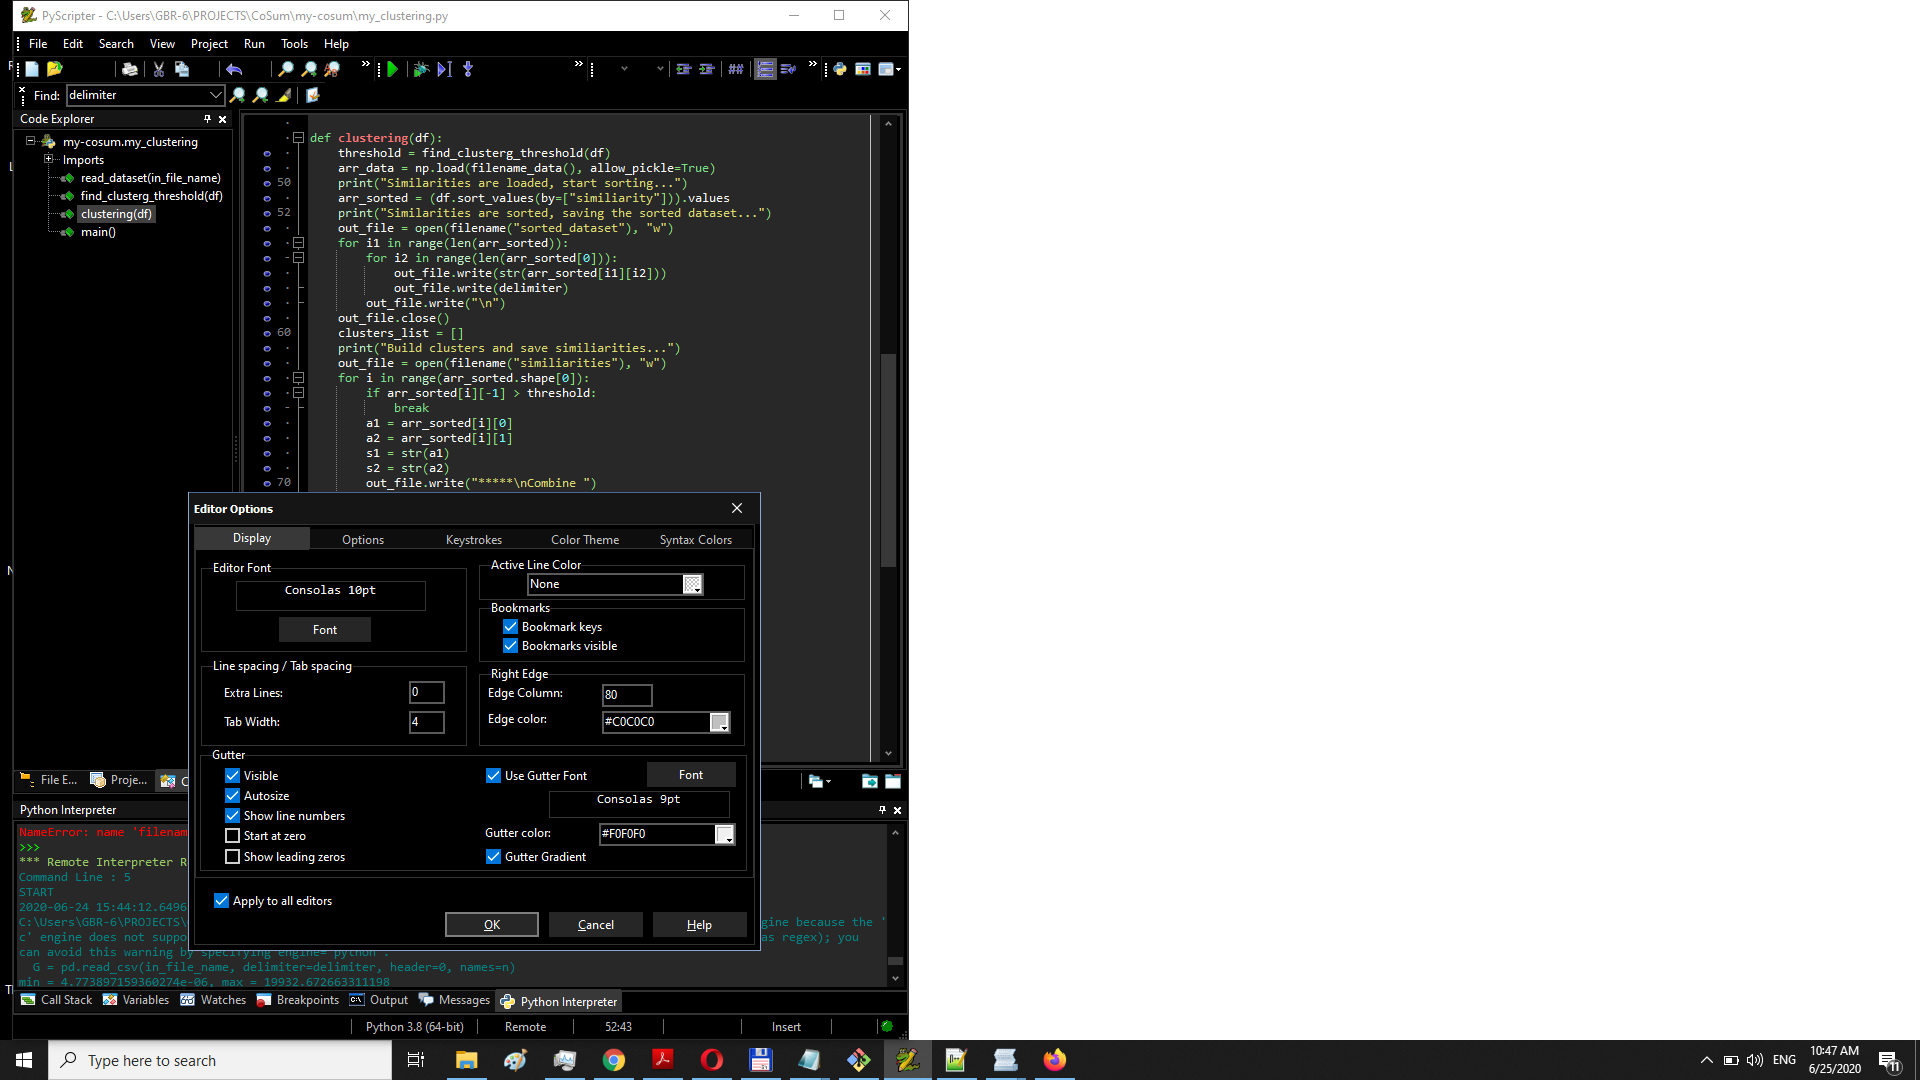1920x1080 pixels.
Task: Open the Active Line Color dropdown
Action: (692, 584)
